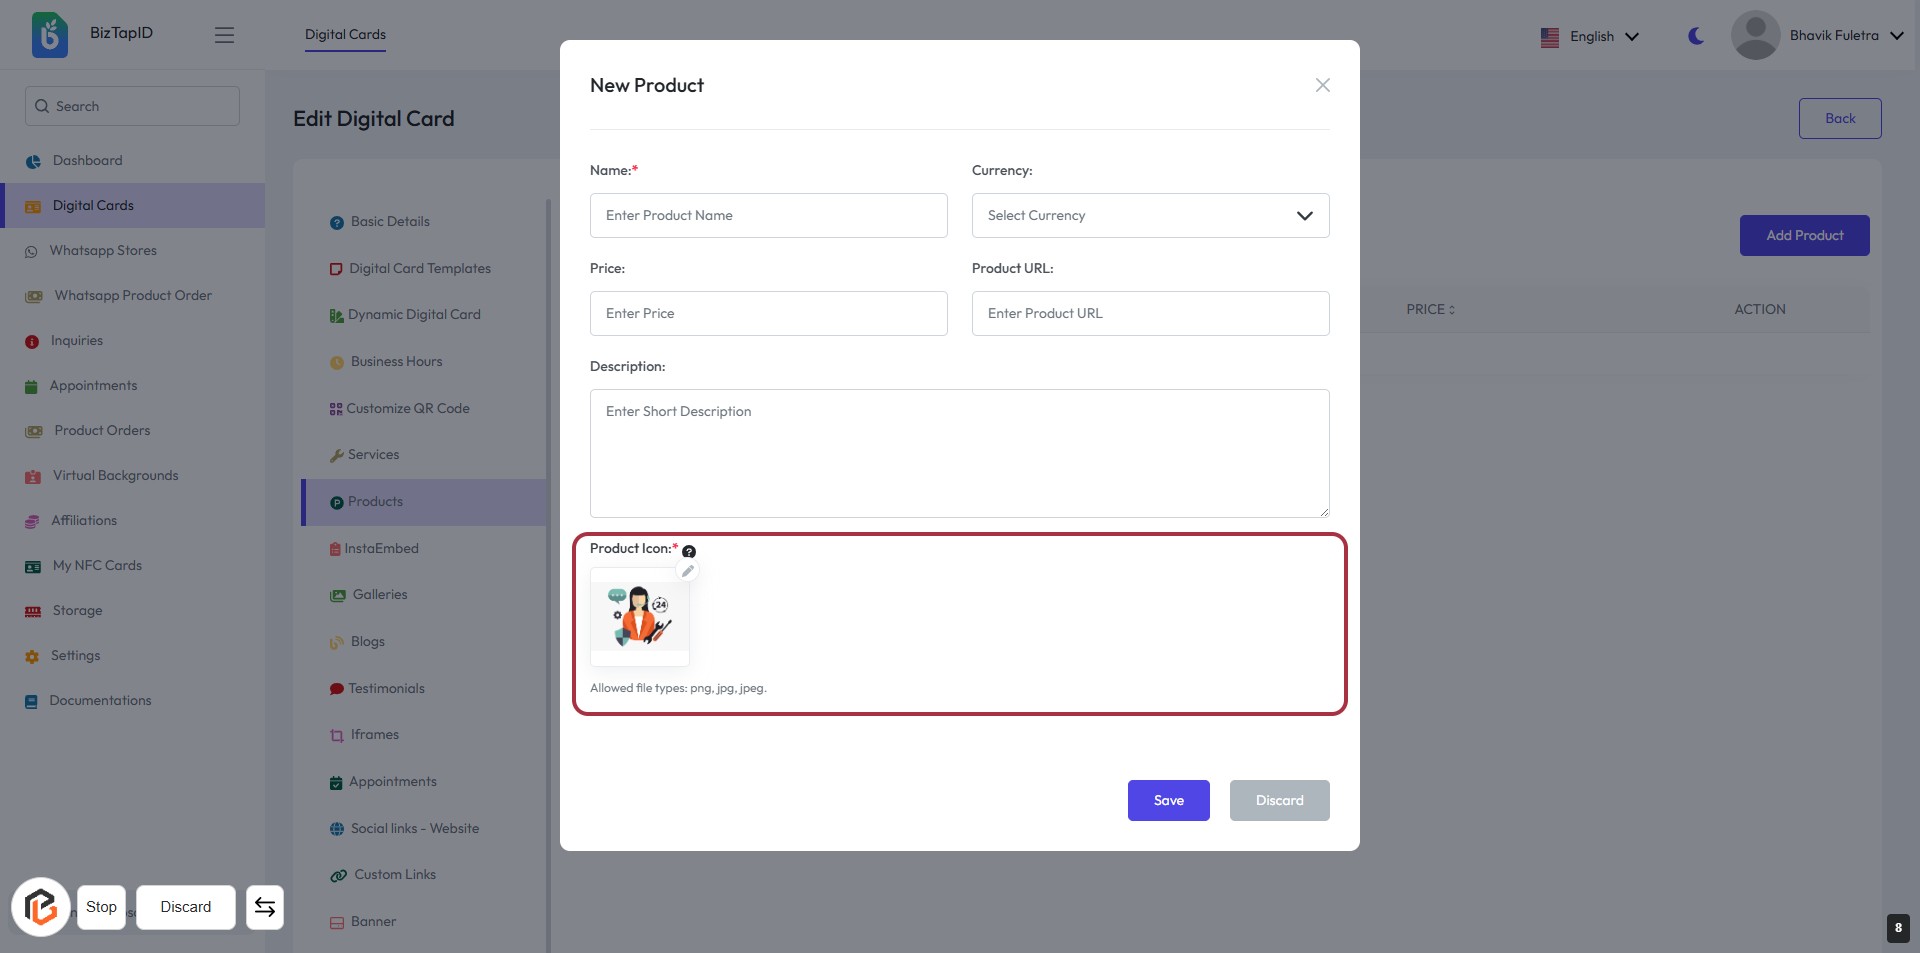Sort the table by PRICE column
Screen dimensions: 1920x953
click(x=1430, y=310)
